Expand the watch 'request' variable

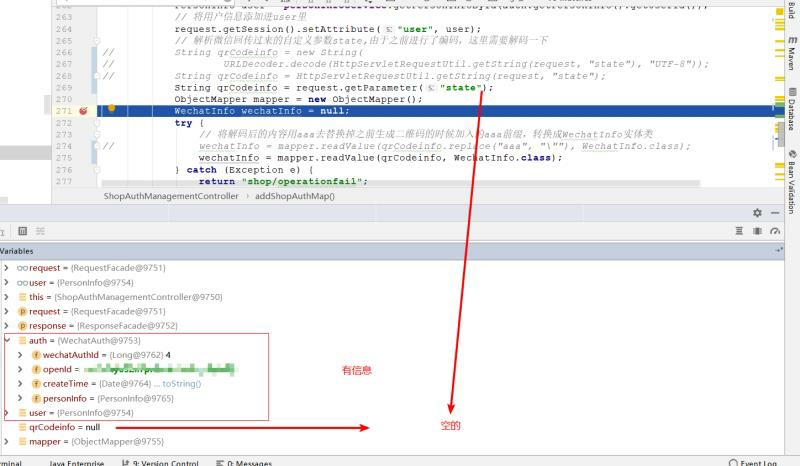(x=6, y=267)
